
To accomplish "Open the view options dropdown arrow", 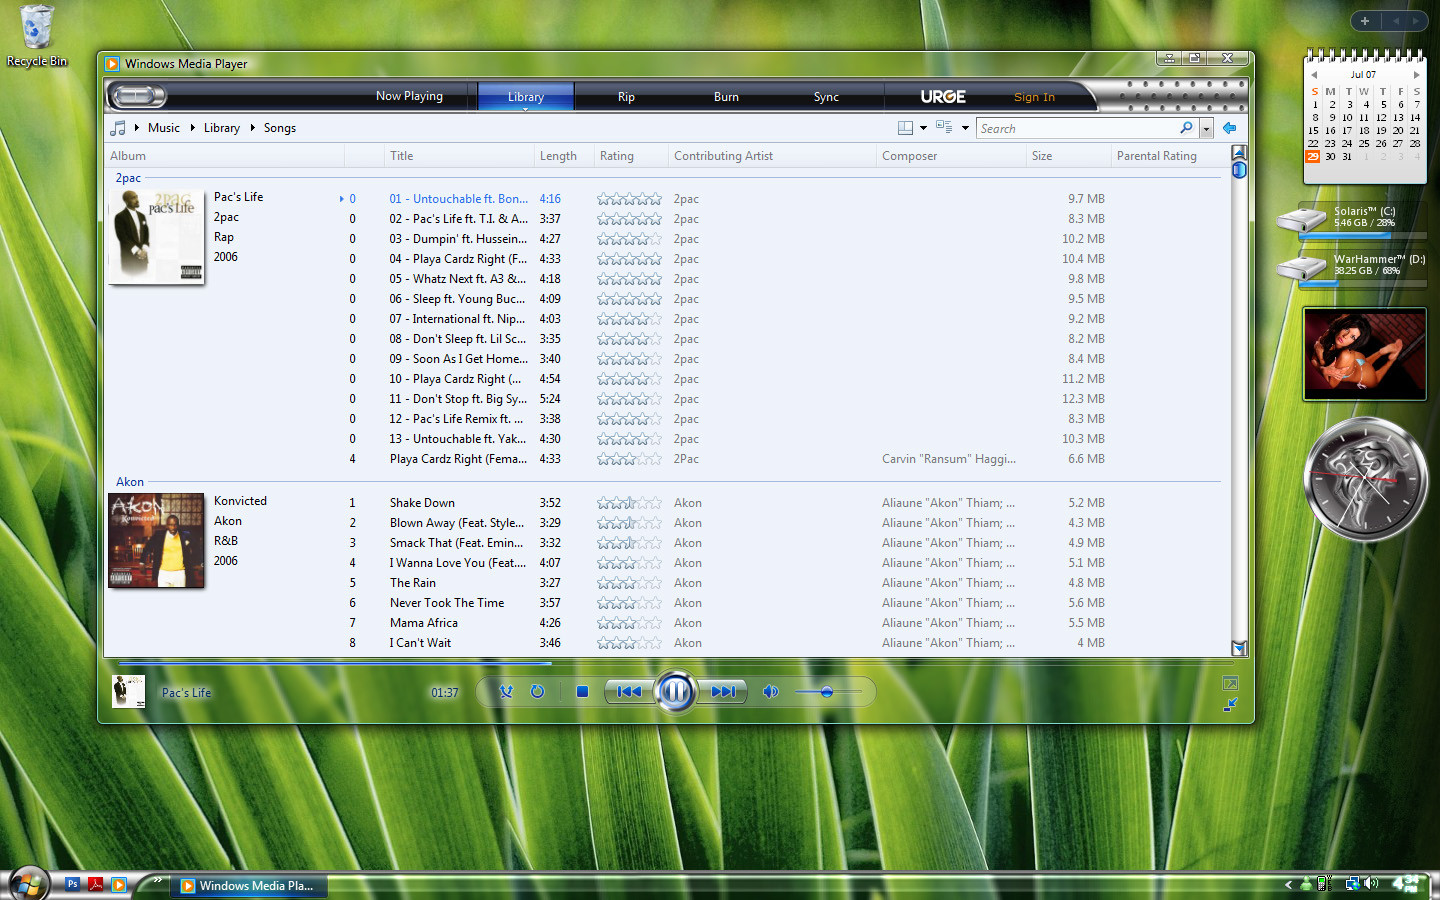I will tap(965, 128).
